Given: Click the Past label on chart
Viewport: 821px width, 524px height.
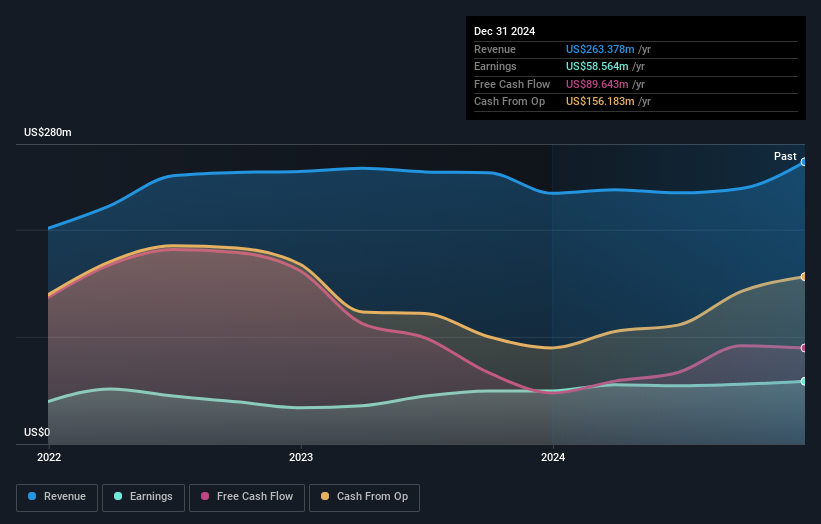Looking at the screenshot, I should [785, 157].
